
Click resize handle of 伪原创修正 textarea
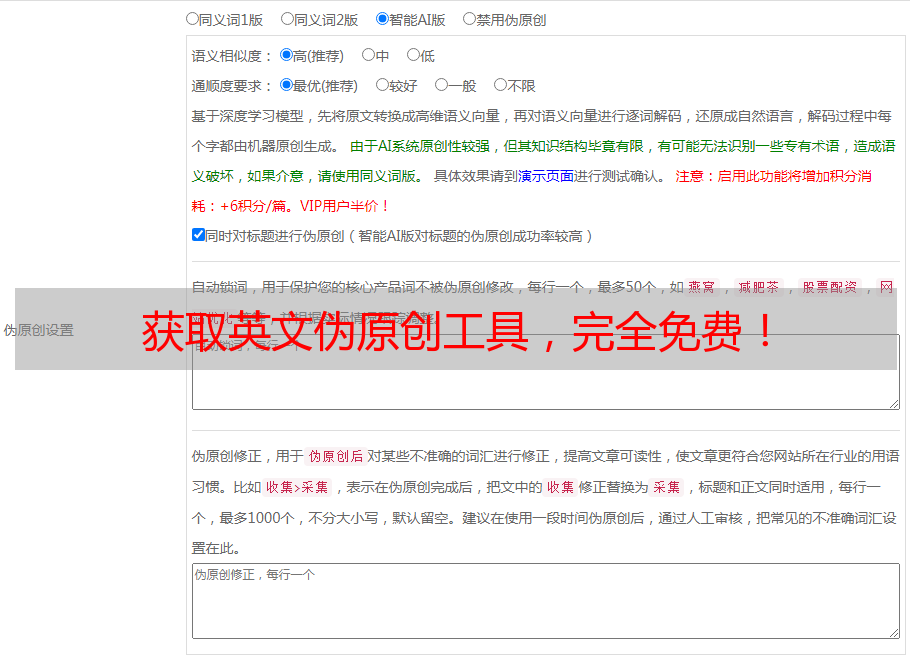894,633
